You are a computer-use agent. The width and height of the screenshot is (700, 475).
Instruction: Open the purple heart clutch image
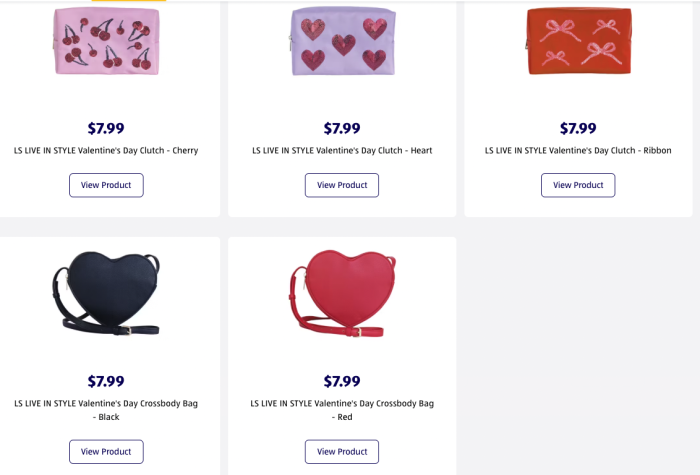(342, 42)
